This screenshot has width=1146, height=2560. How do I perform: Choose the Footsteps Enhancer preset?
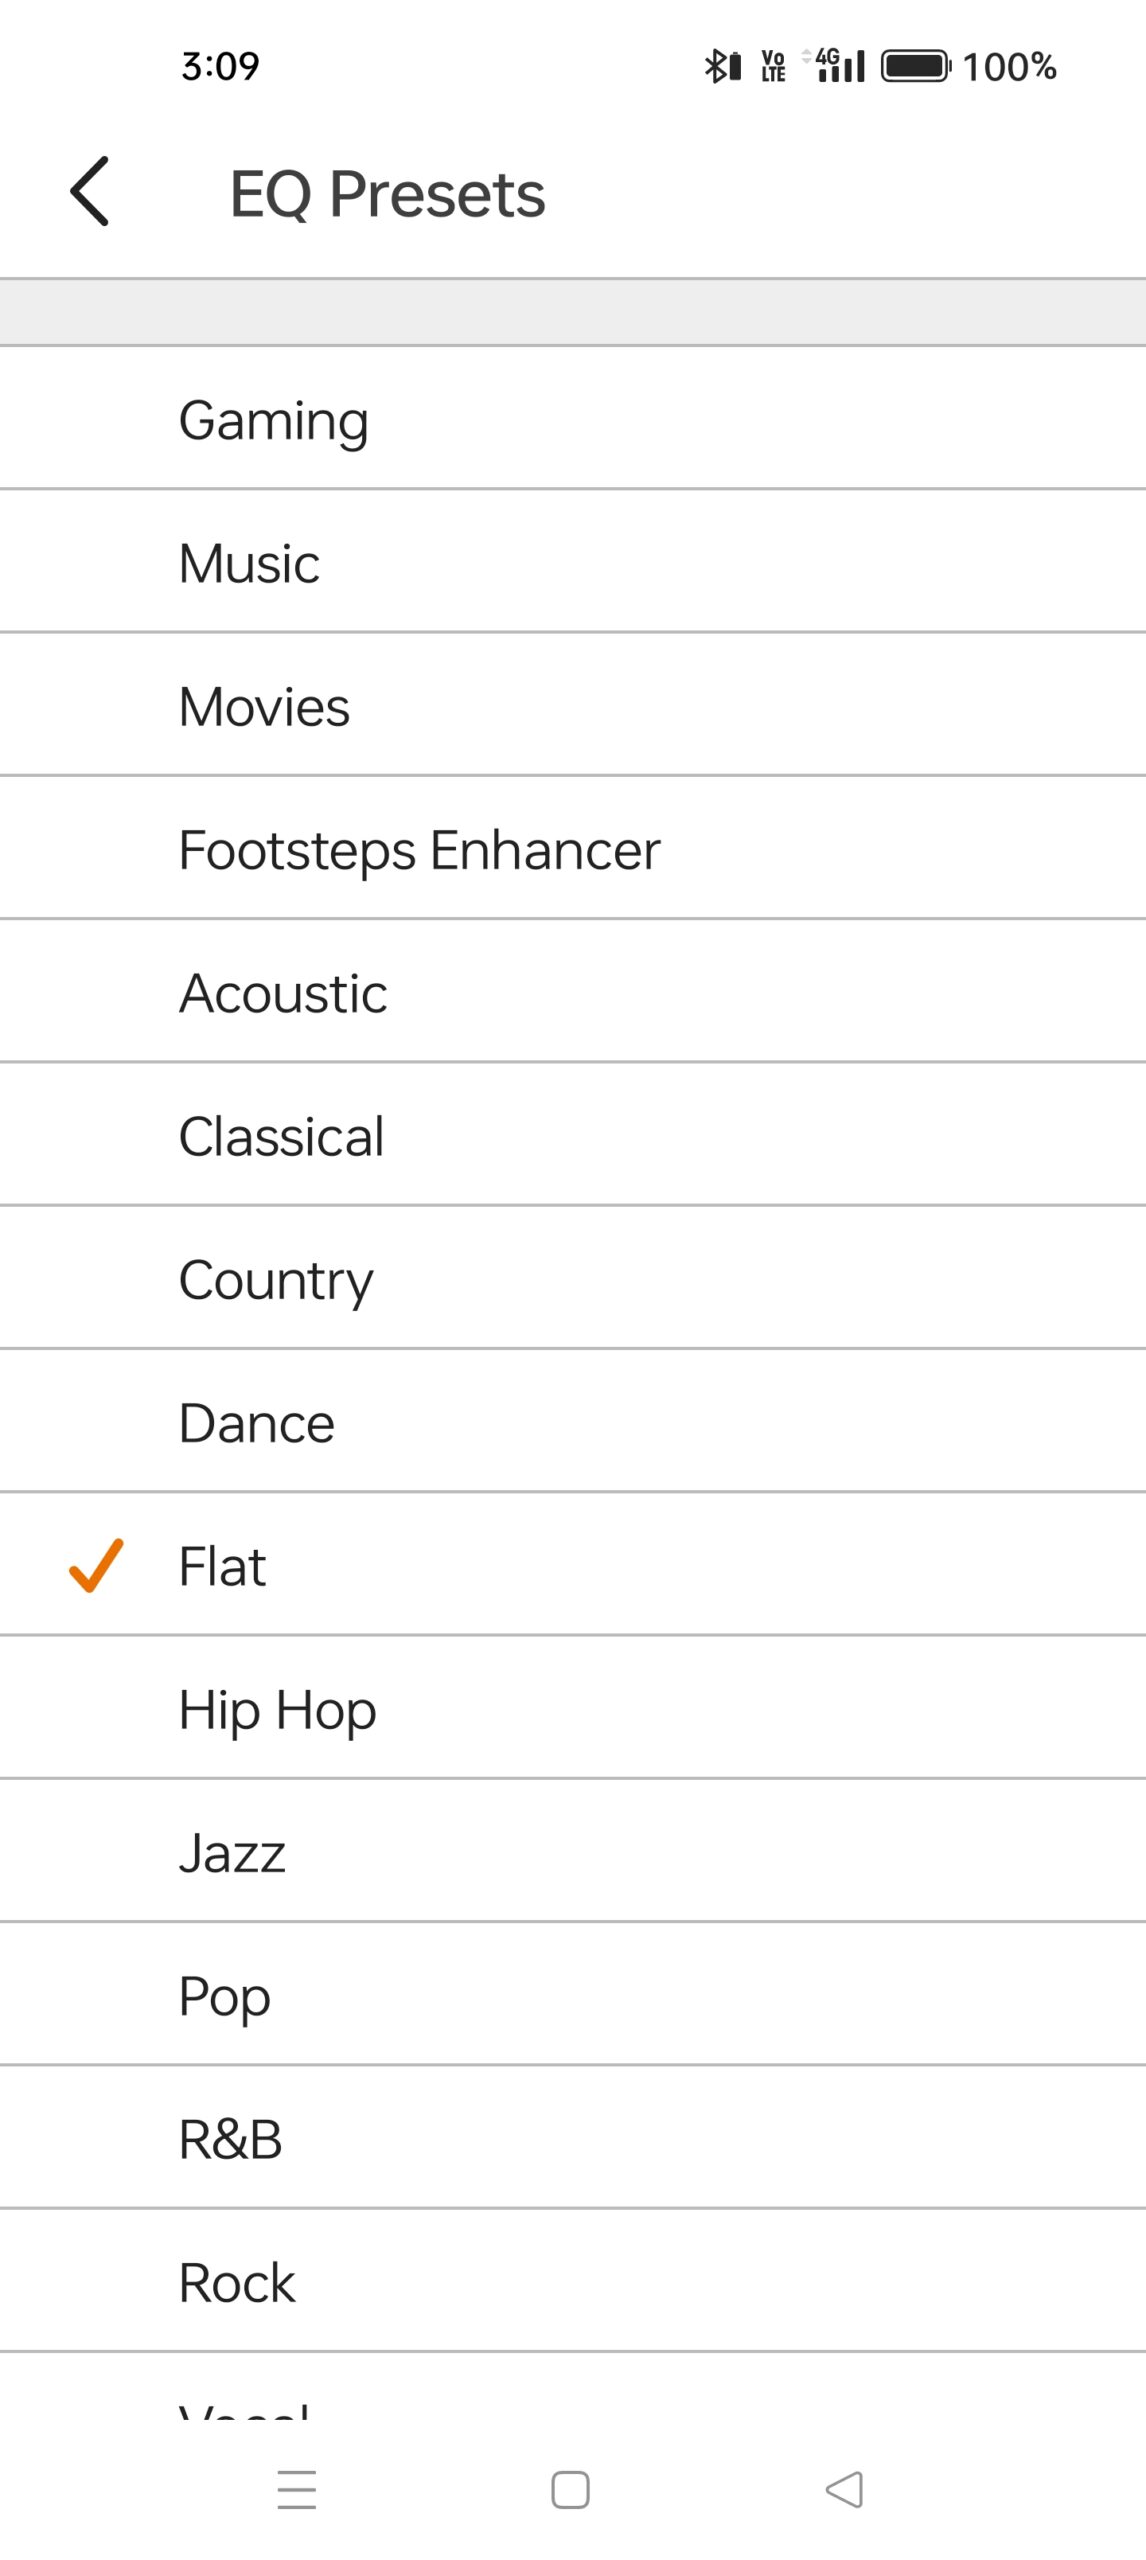pyautogui.click(x=419, y=850)
